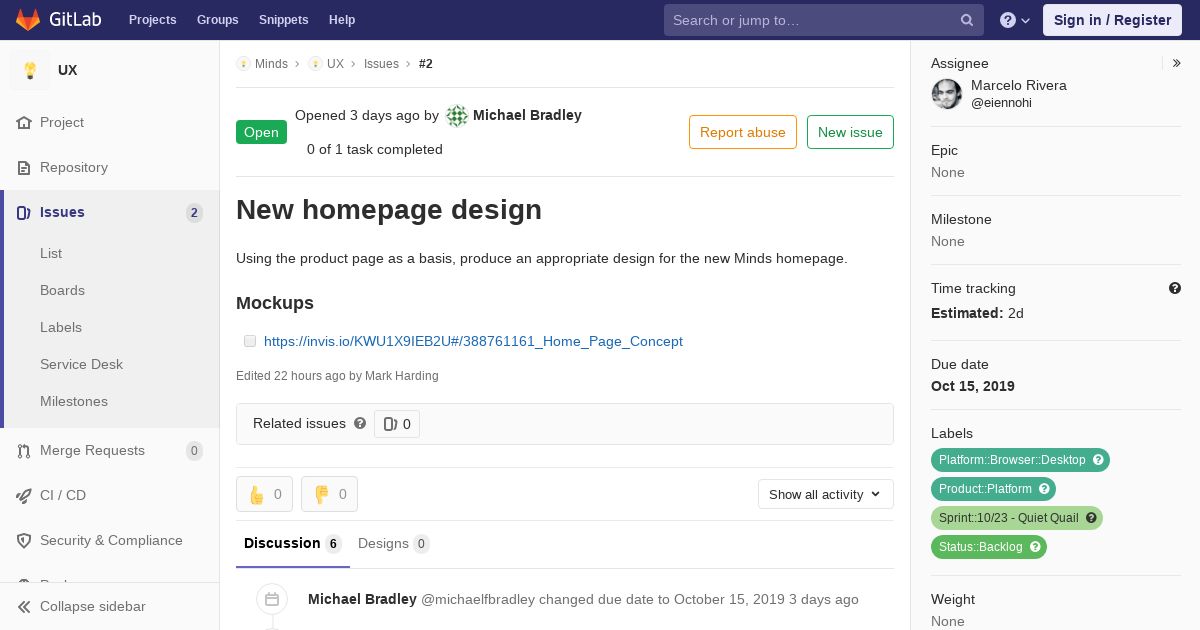This screenshot has height=630, width=1200.
Task: Click the GitLab fox logo
Action: 27,19
